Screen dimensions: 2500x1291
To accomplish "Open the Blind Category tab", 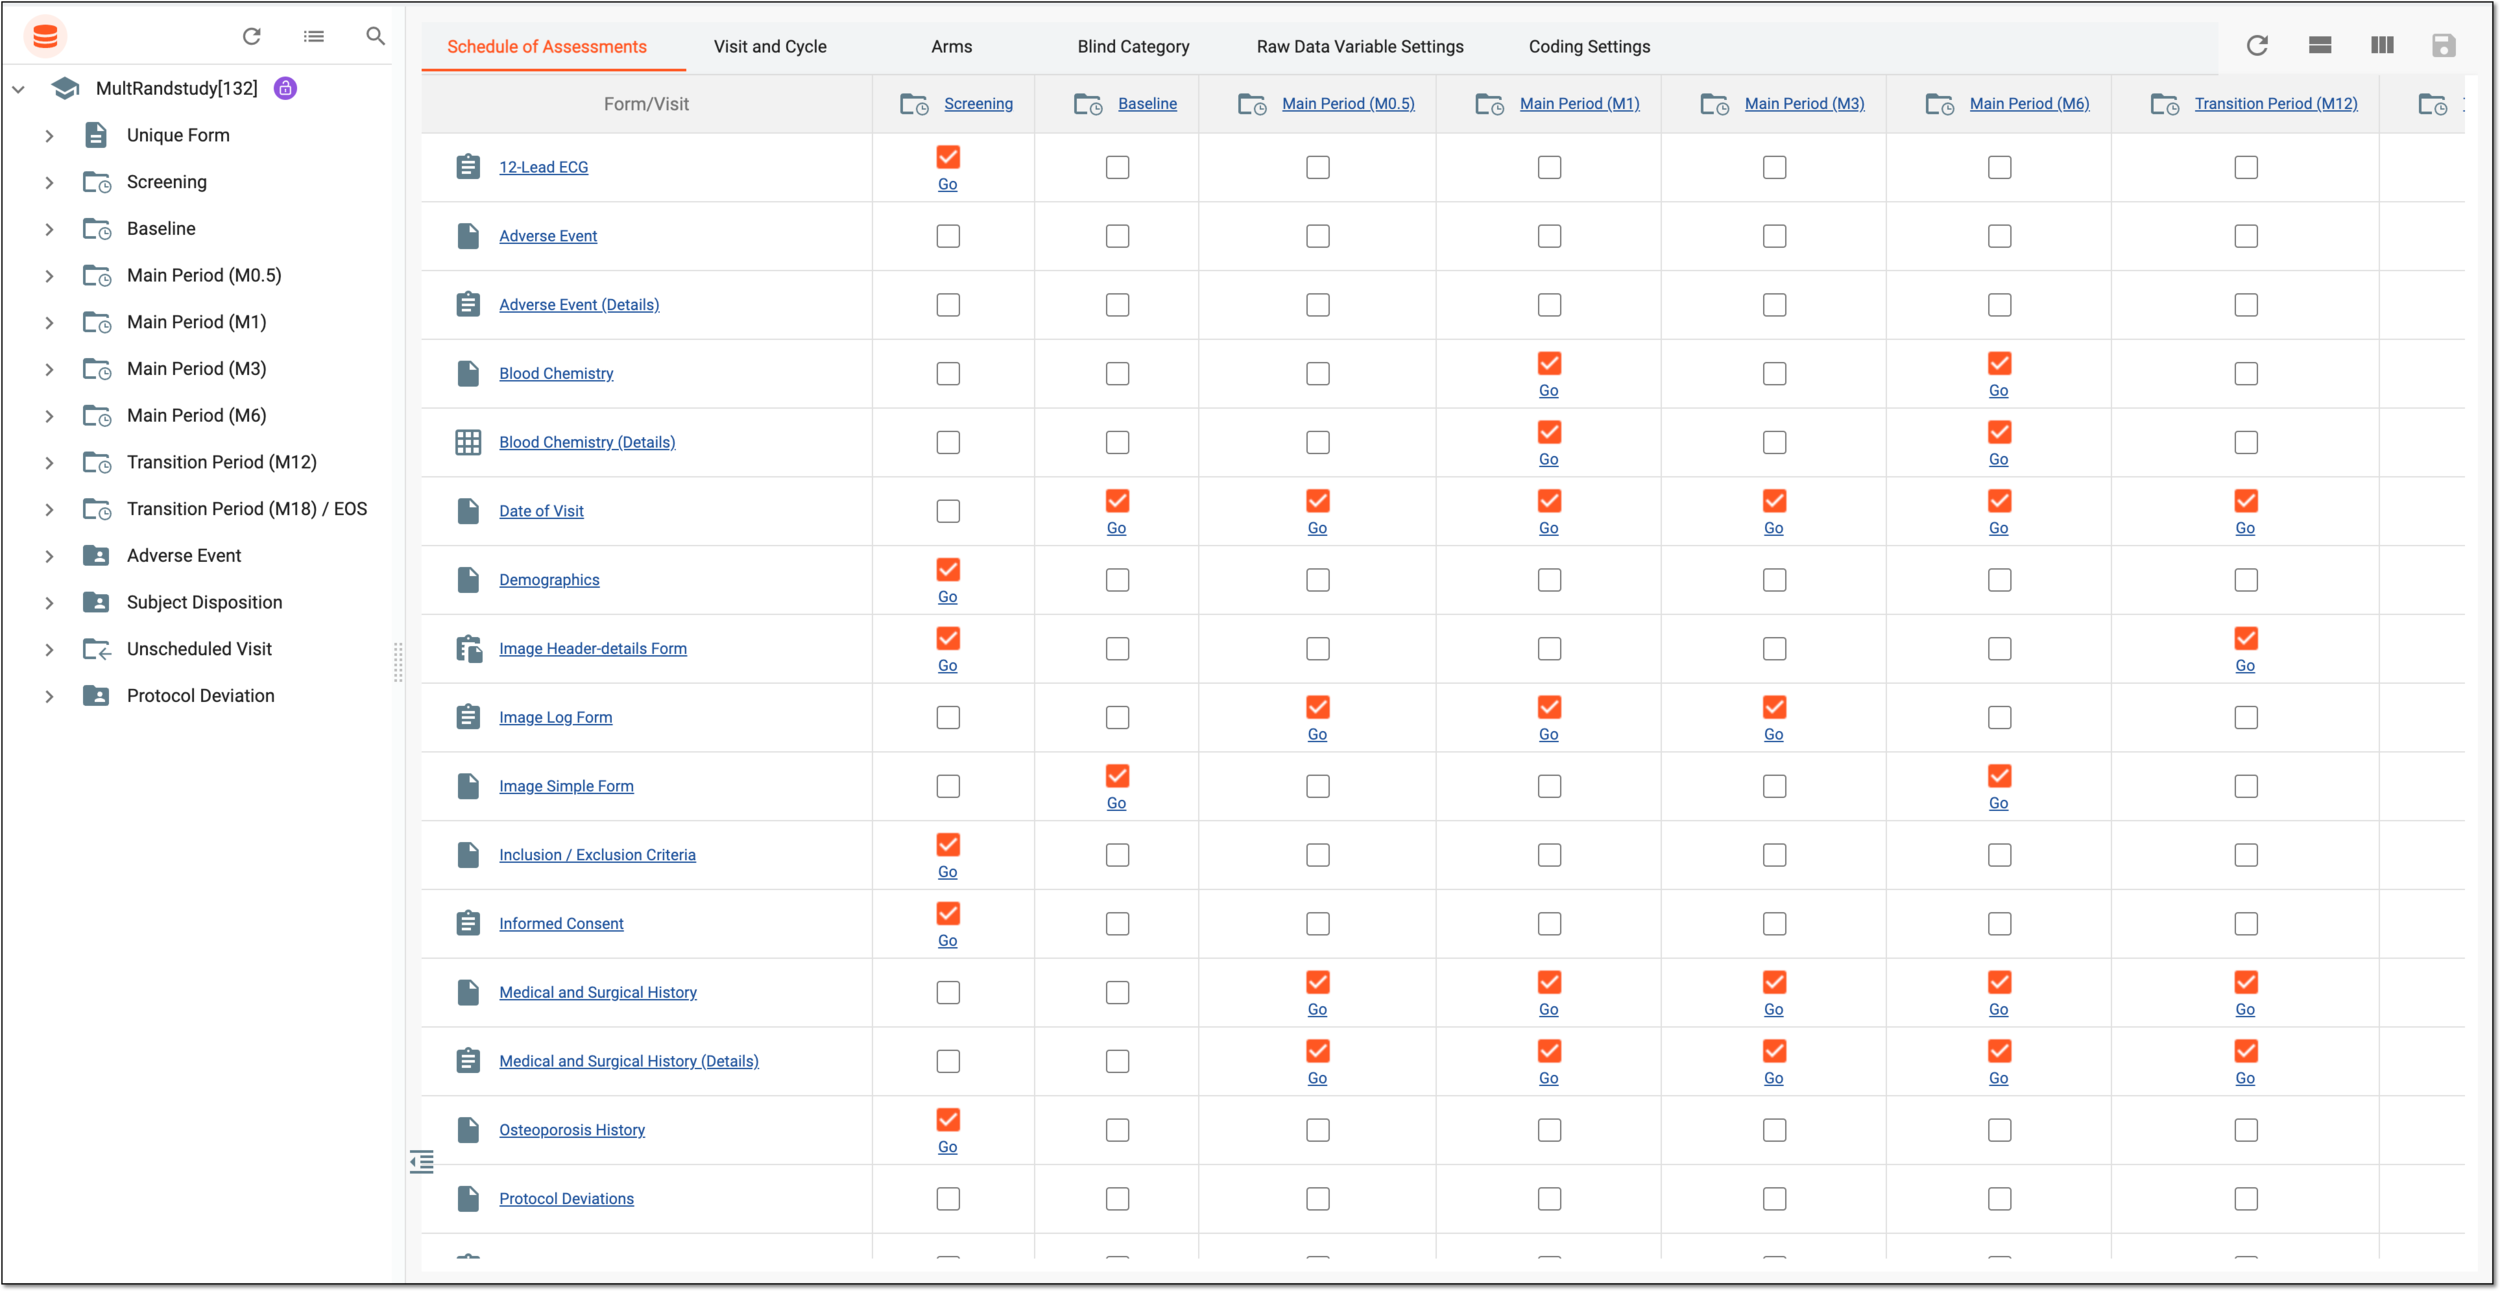I will tap(1133, 47).
